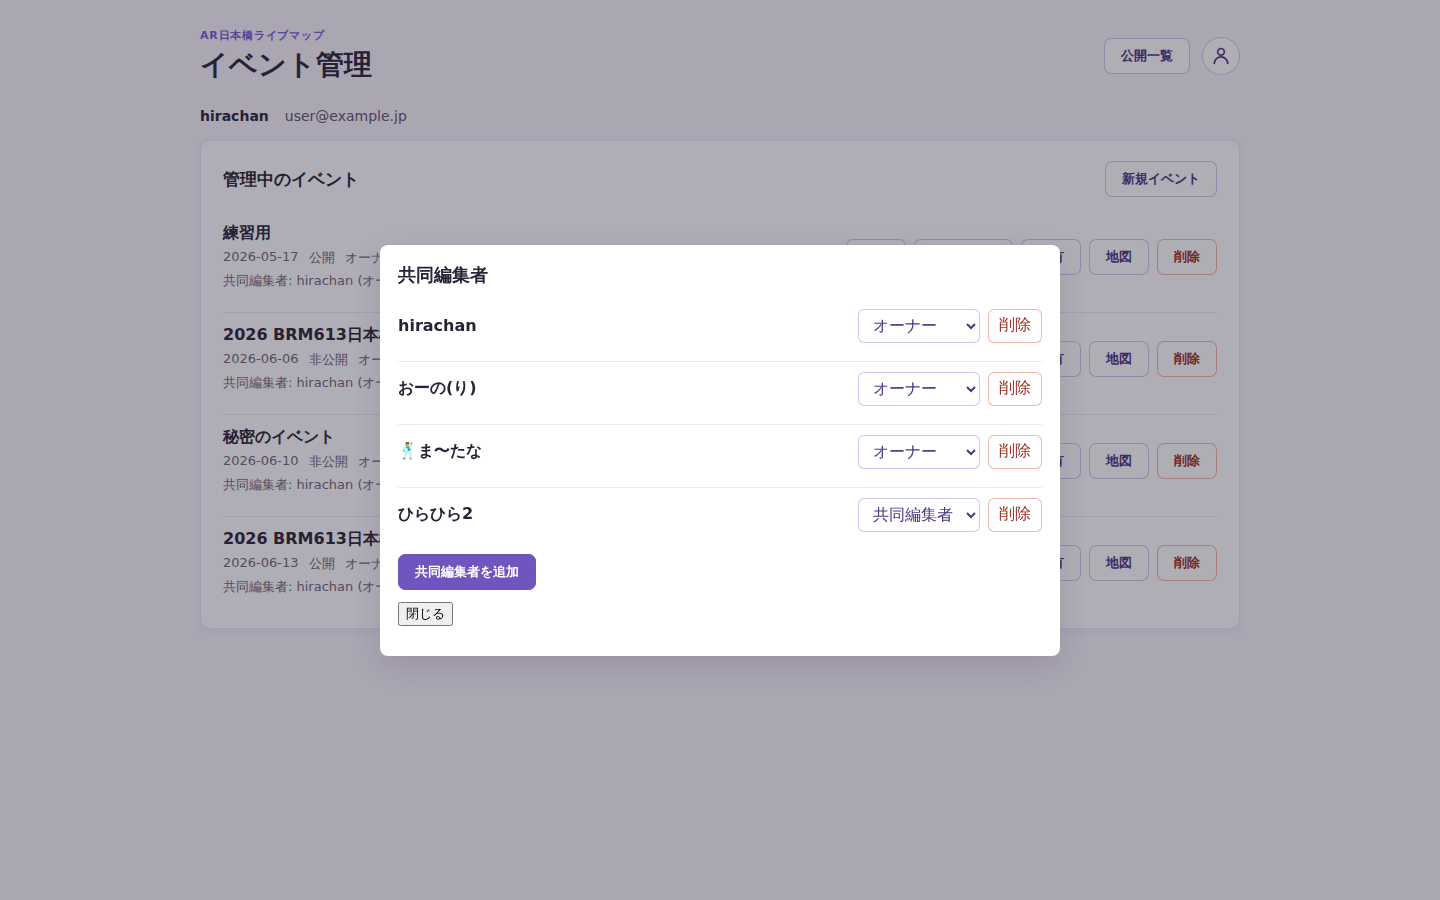This screenshot has height=900, width=1440.
Task: Click hirachan name in dialog list
Action: tap(437, 326)
